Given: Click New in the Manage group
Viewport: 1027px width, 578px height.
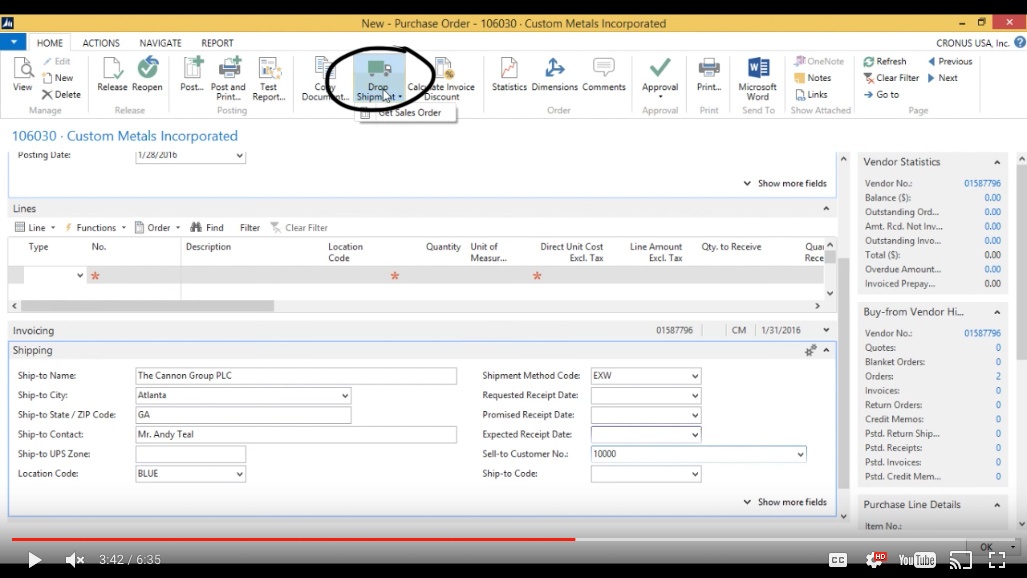Looking at the screenshot, I should click(58, 78).
